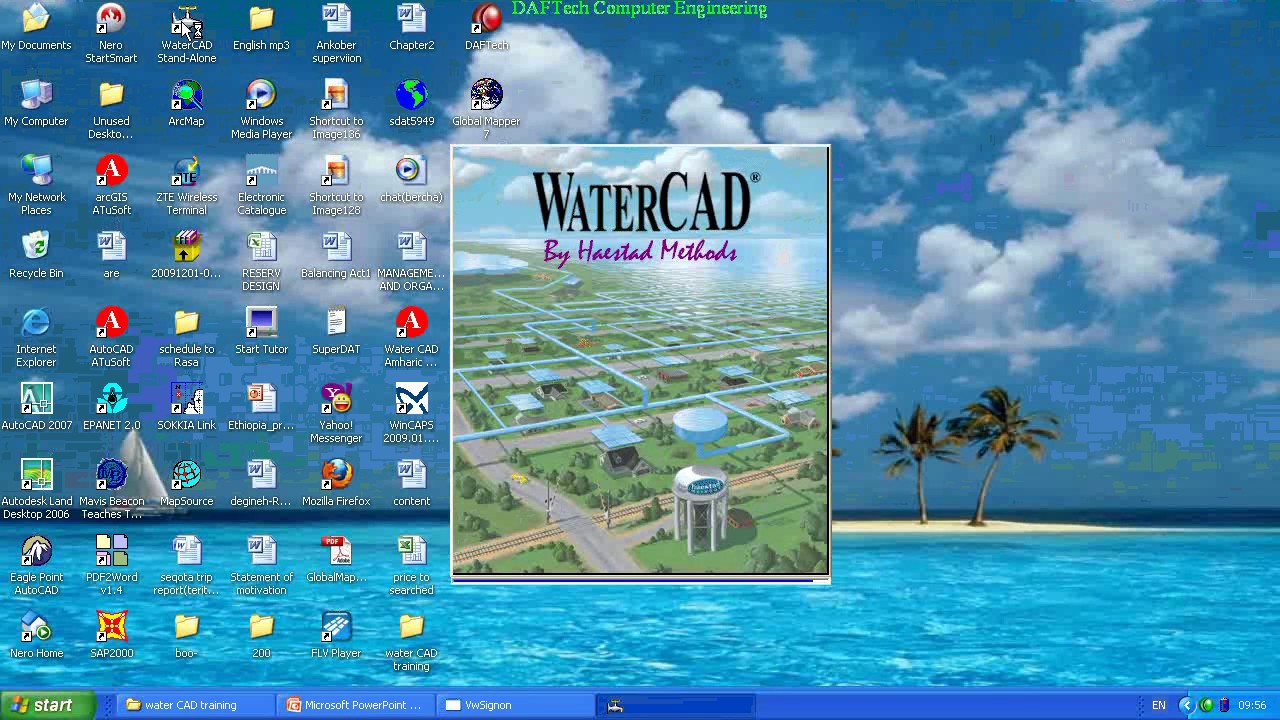Image resolution: width=1280 pixels, height=720 pixels.
Task: Open Water CAD Amharic PDF
Action: (411, 323)
